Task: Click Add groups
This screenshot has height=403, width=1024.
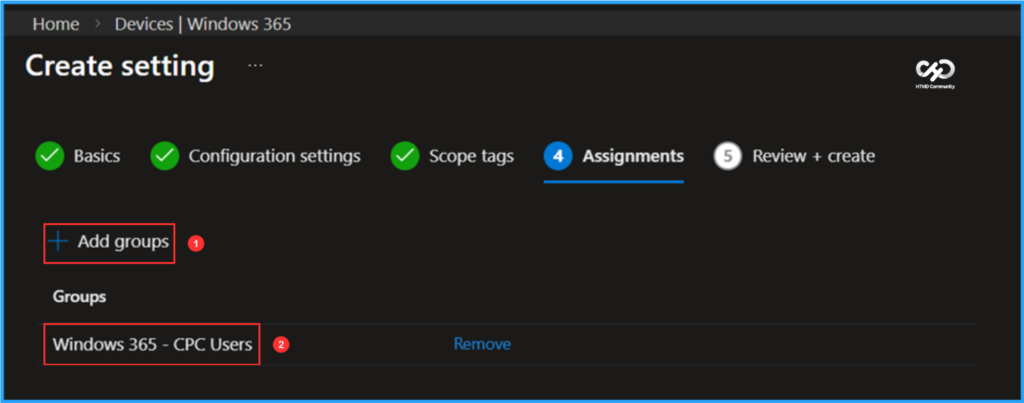Action: pyautogui.click(x=110, y=242)
